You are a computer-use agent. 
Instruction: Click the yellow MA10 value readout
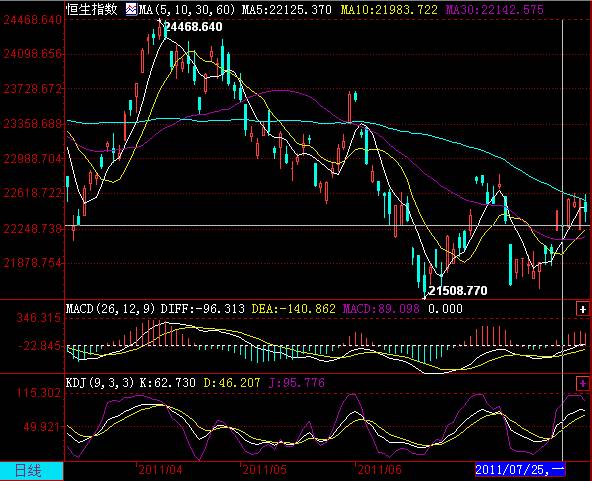[389, 9]
